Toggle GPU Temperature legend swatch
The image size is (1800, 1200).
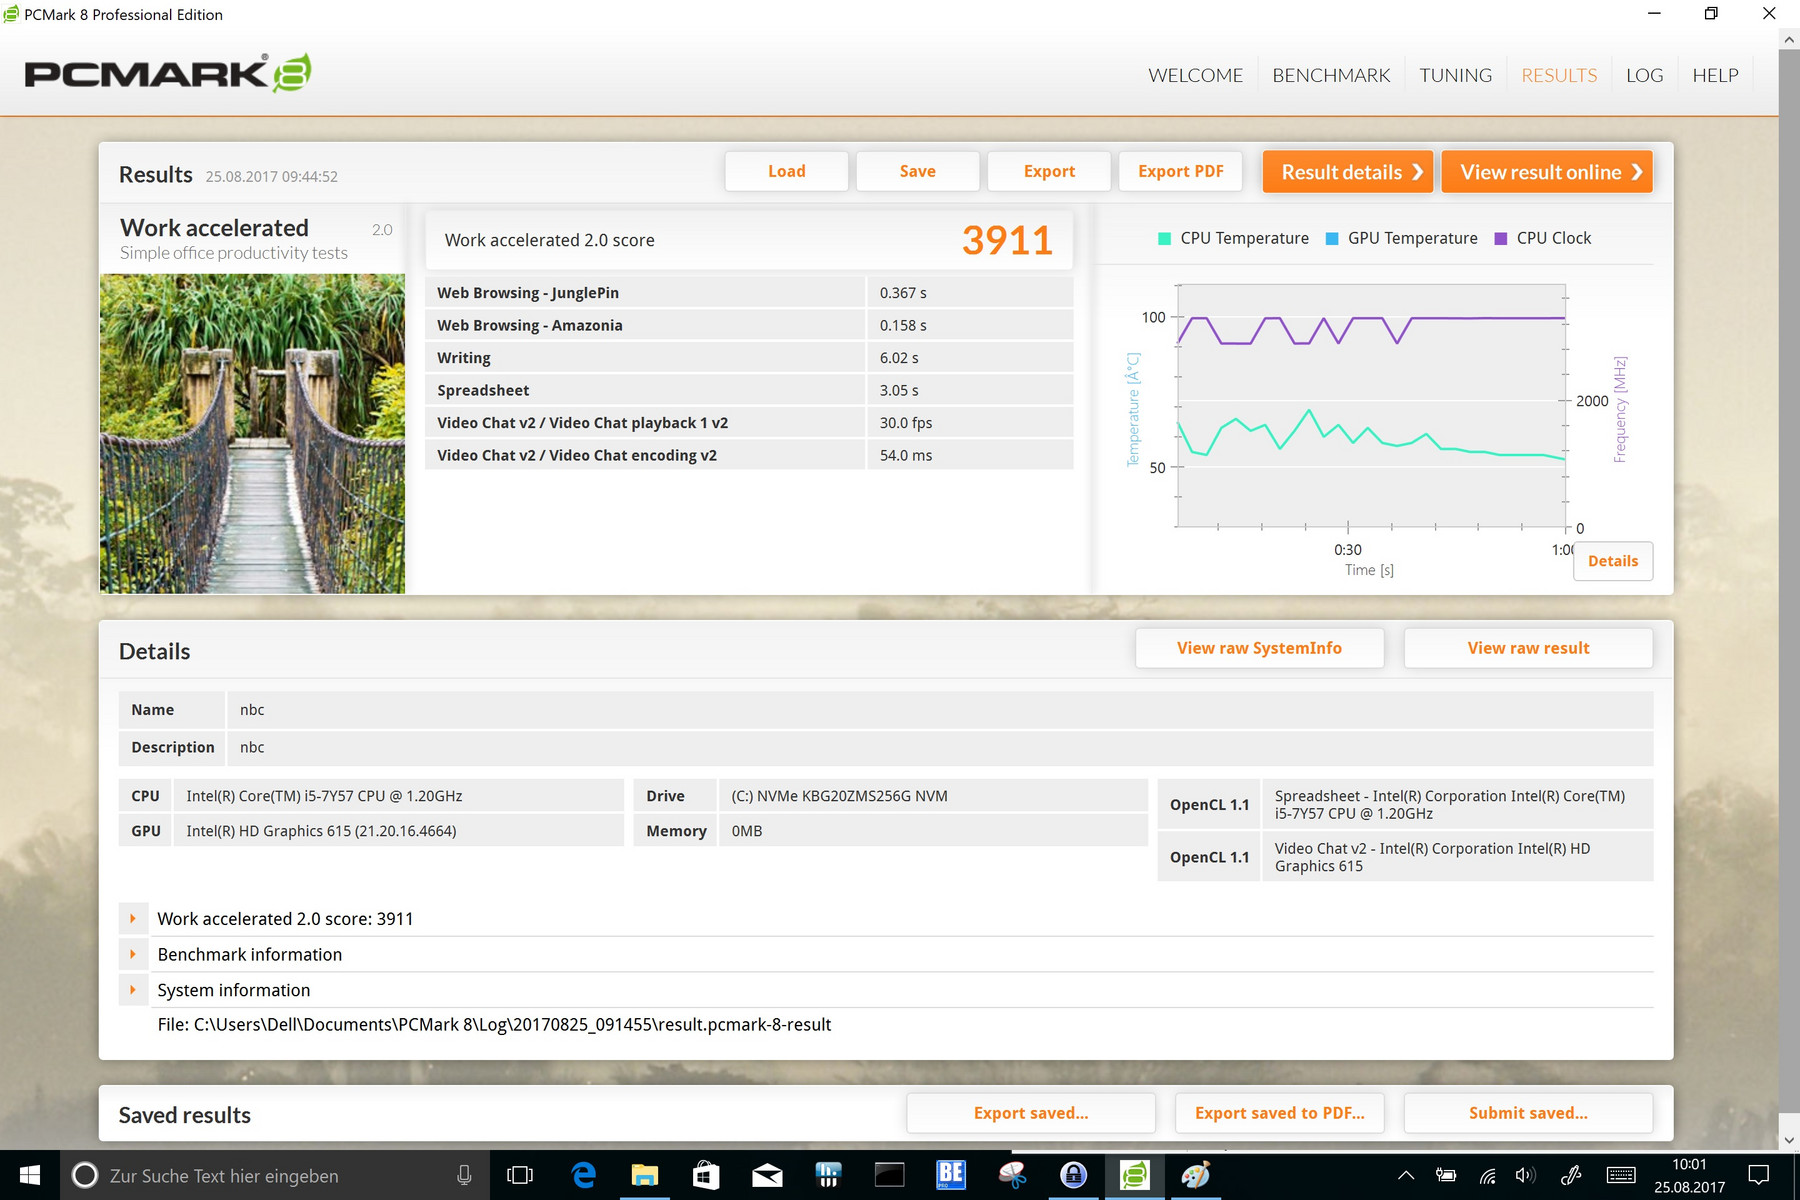click(1332, 238)
